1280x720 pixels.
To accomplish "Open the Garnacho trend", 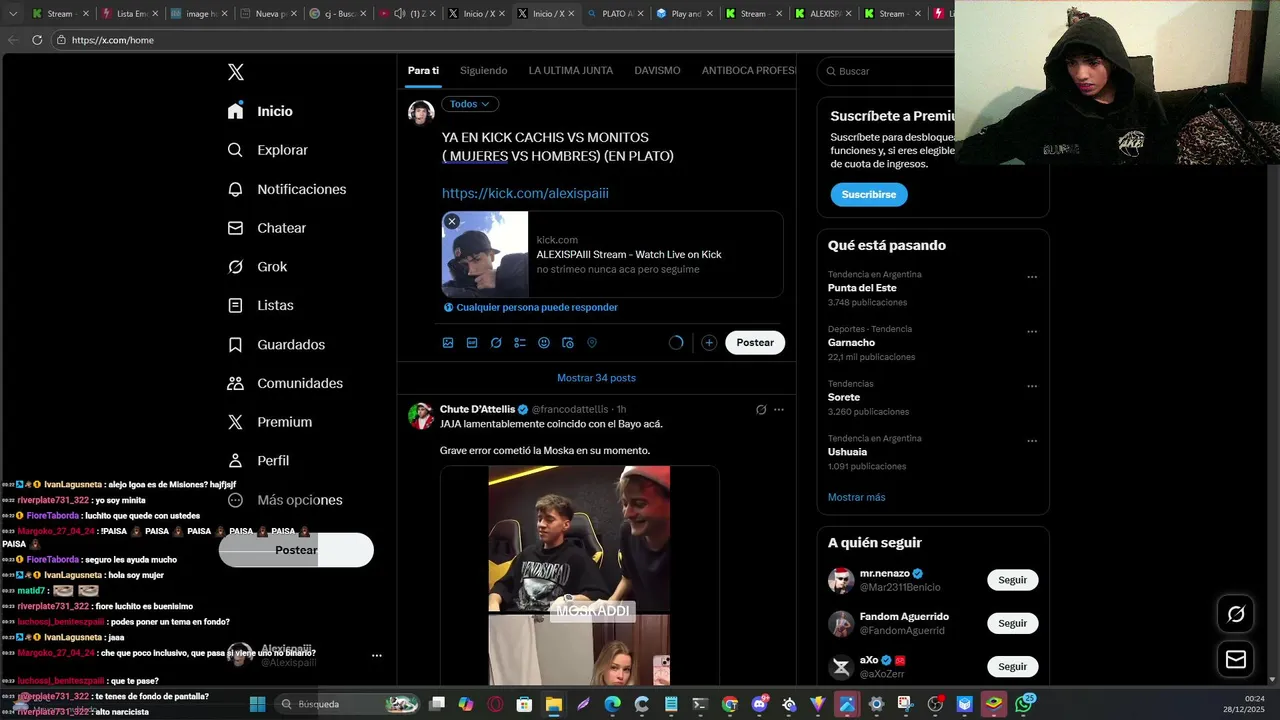I will (851, 342).
